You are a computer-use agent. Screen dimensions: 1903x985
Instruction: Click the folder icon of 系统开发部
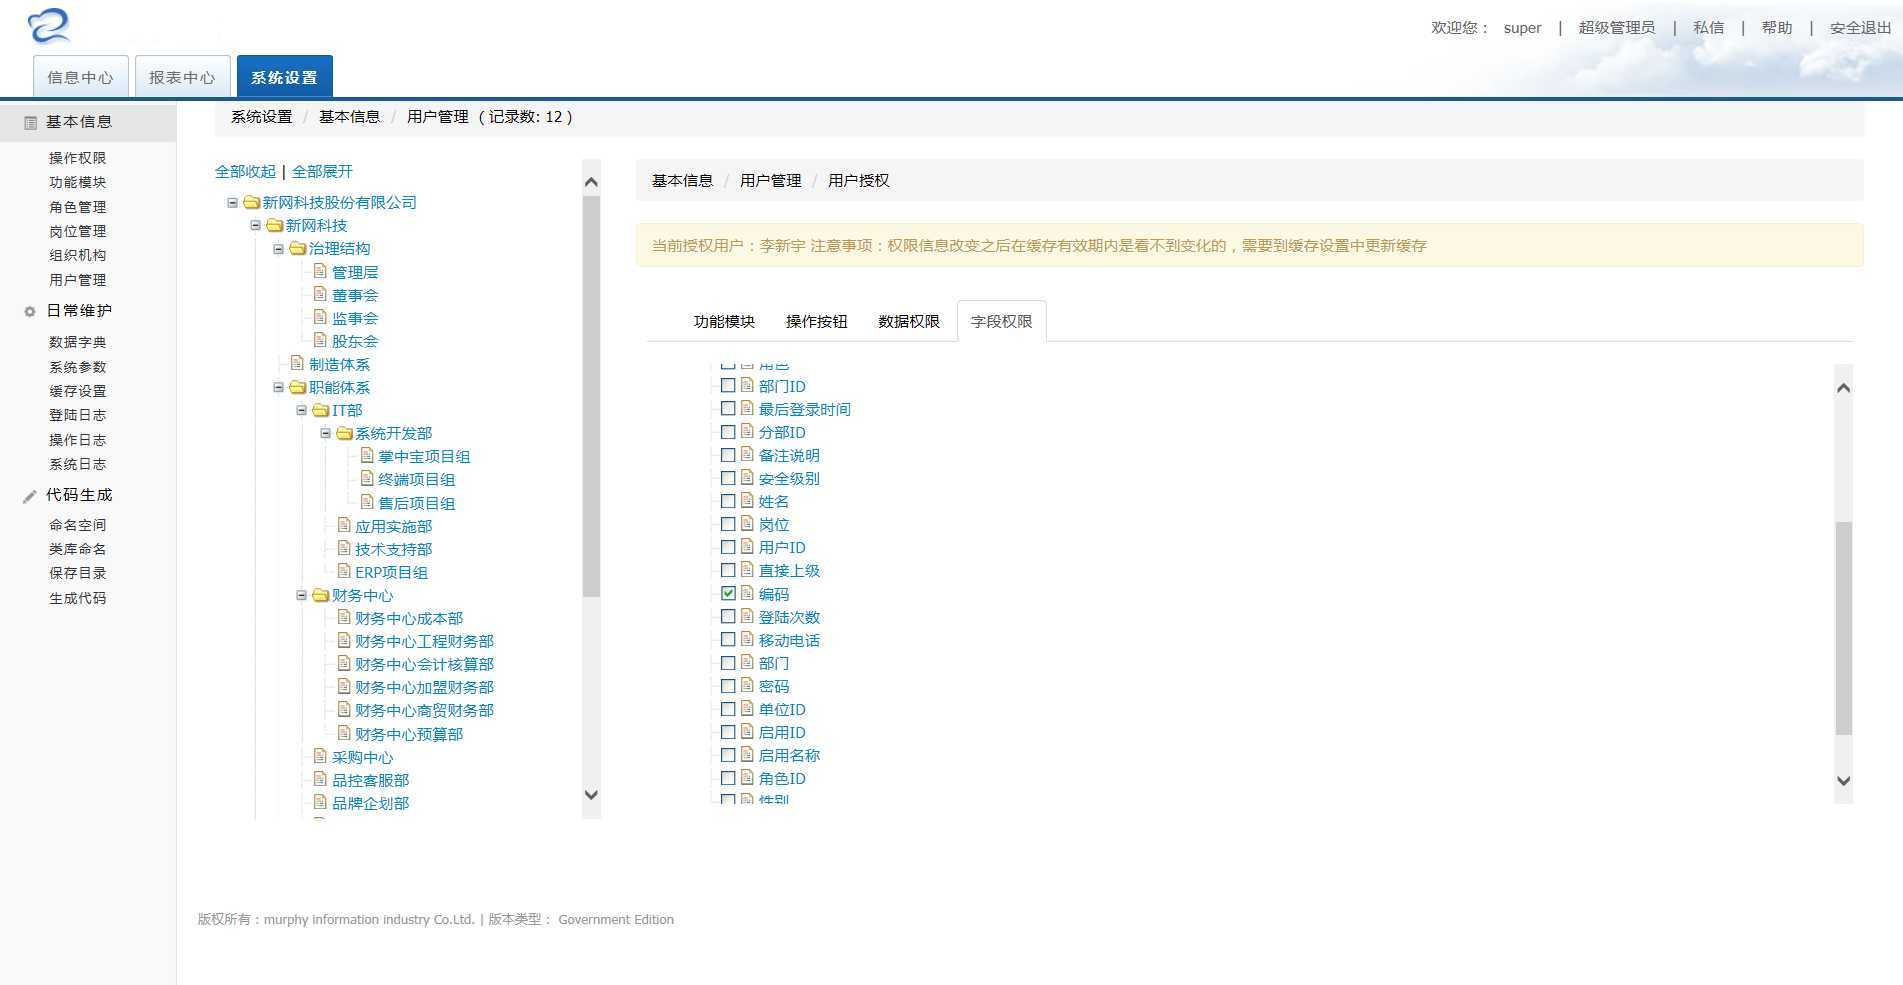(x=345, y=433)
